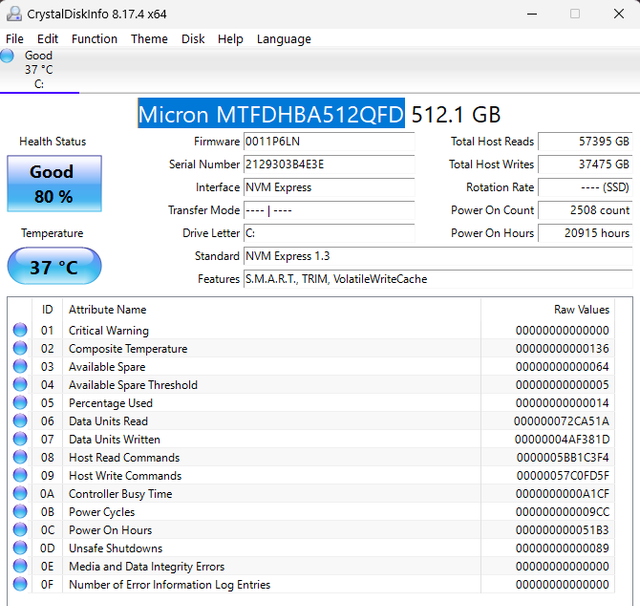Click the status orb for Unsafe Shutdowns
640x606 pixels.
pos(20,548)
